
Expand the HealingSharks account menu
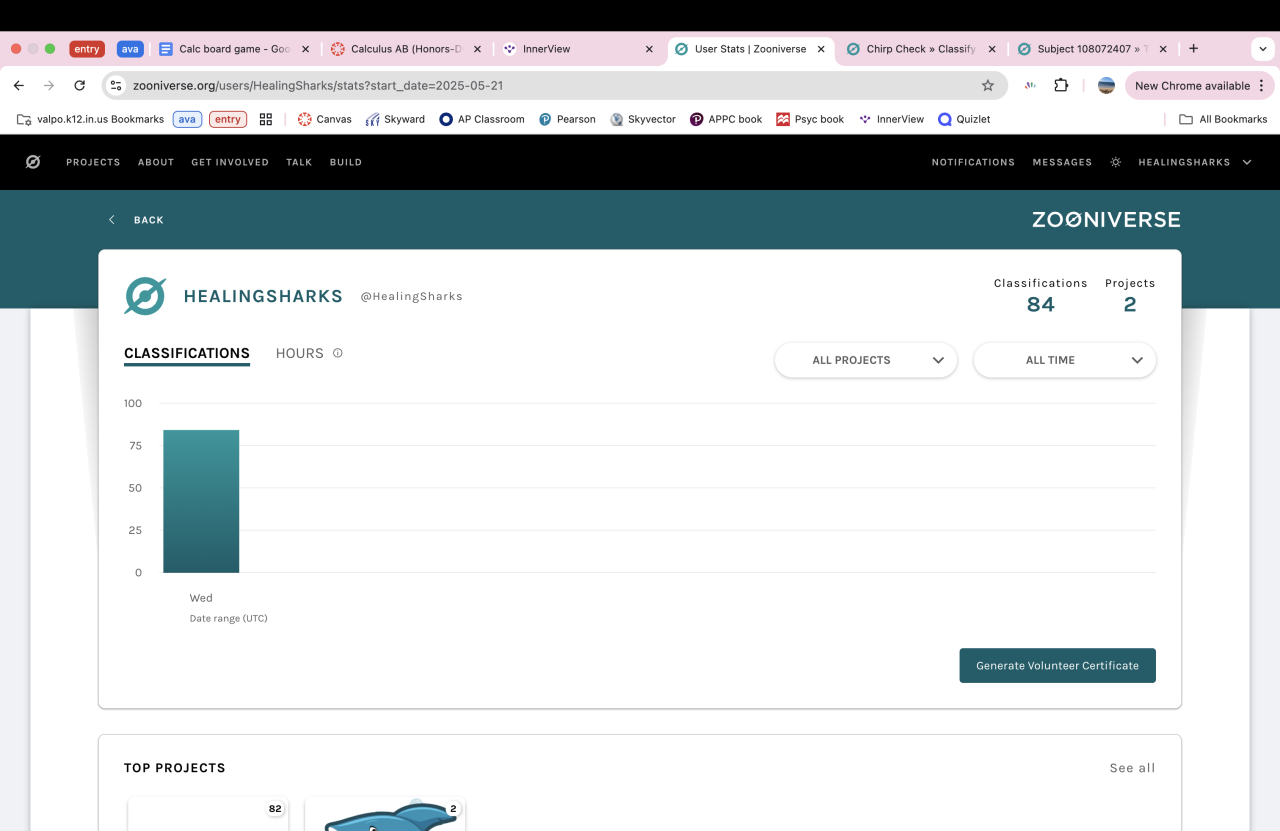[x=1195, y=162]
